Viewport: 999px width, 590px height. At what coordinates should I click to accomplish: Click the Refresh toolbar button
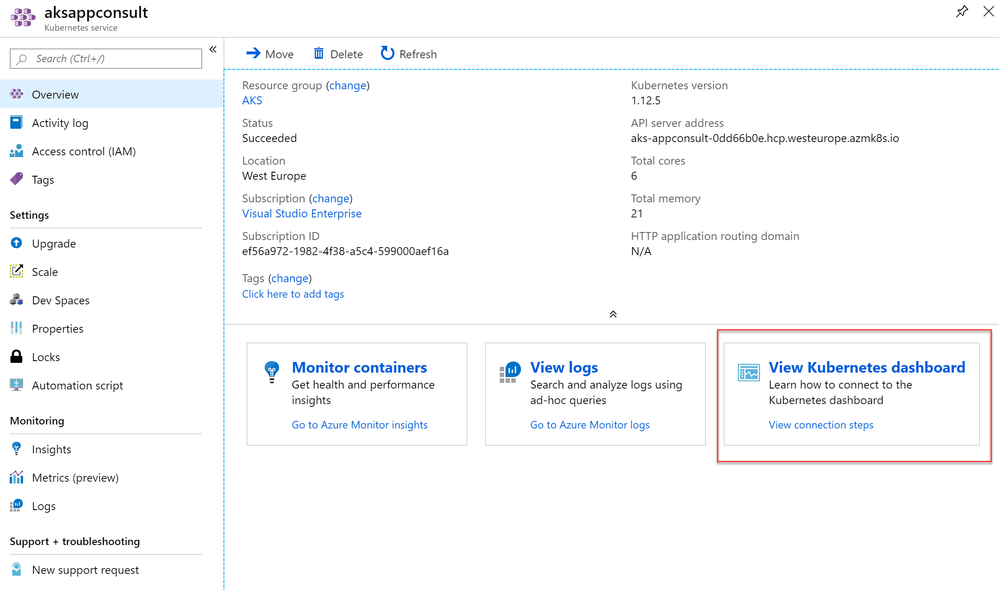(408, 54)
